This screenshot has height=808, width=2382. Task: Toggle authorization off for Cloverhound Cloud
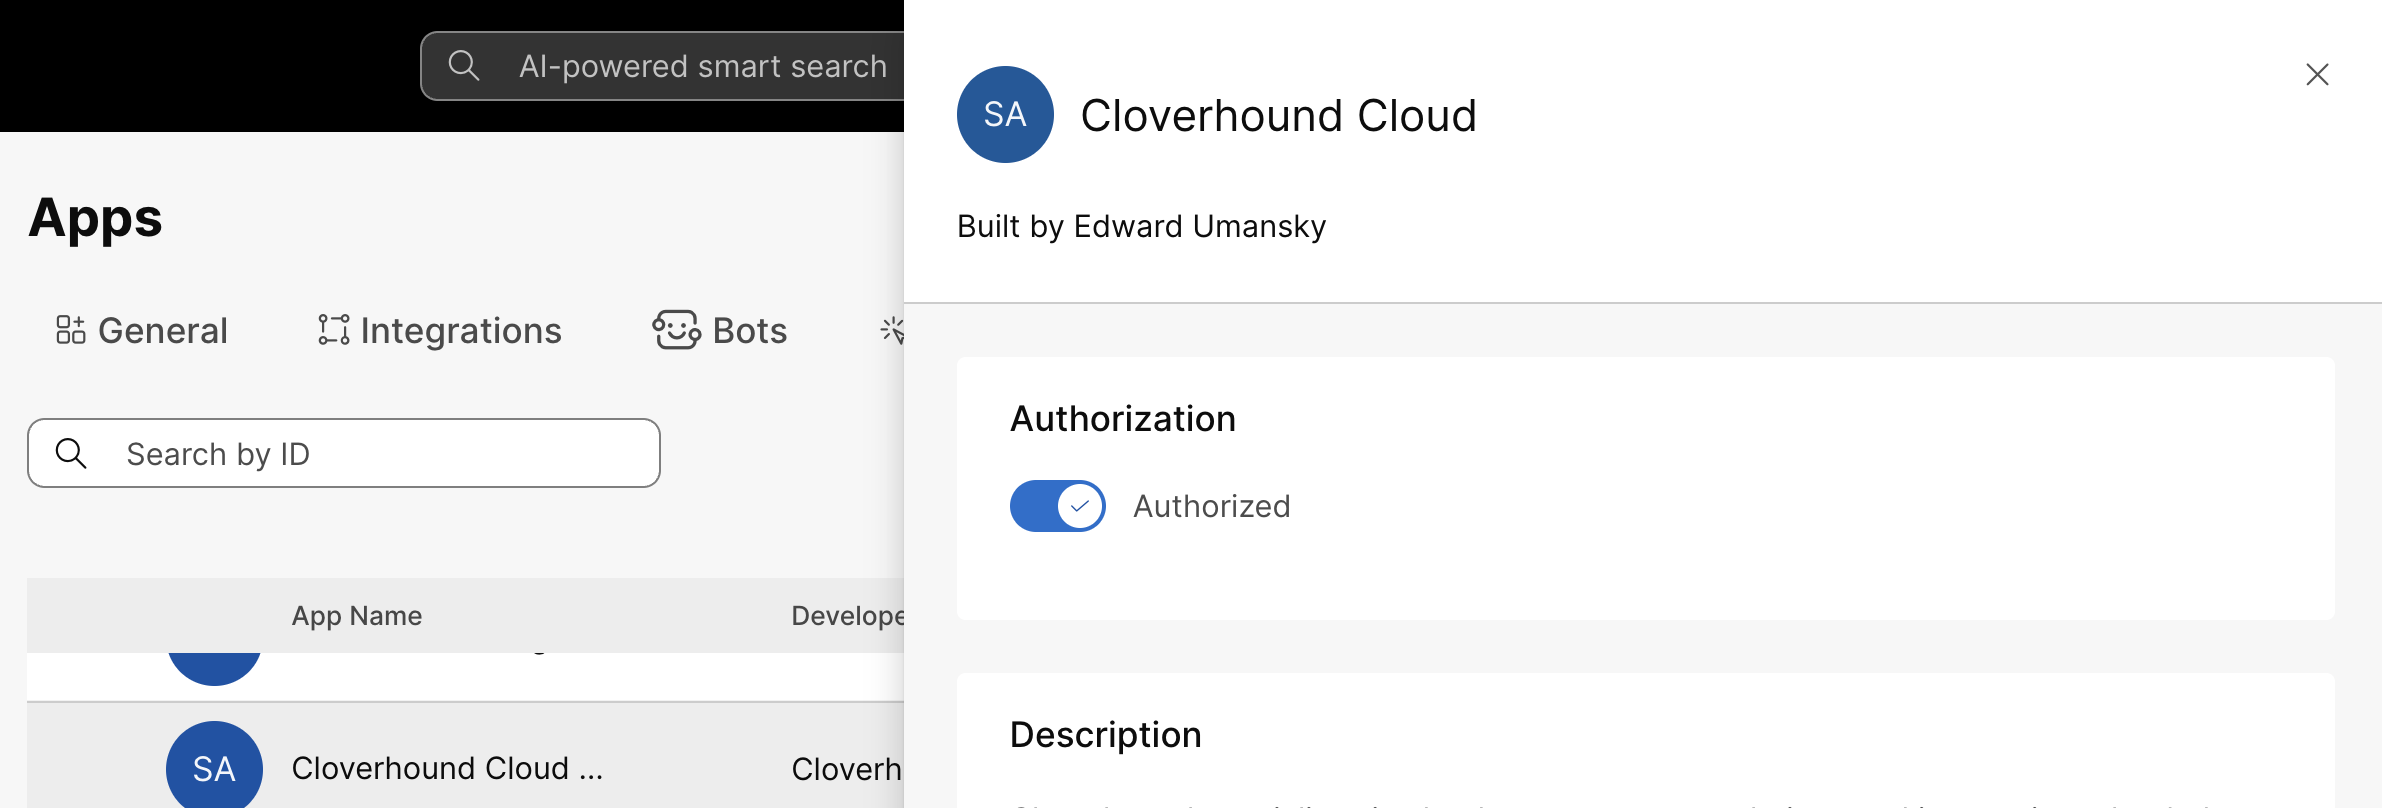(x=1057, y=506)
